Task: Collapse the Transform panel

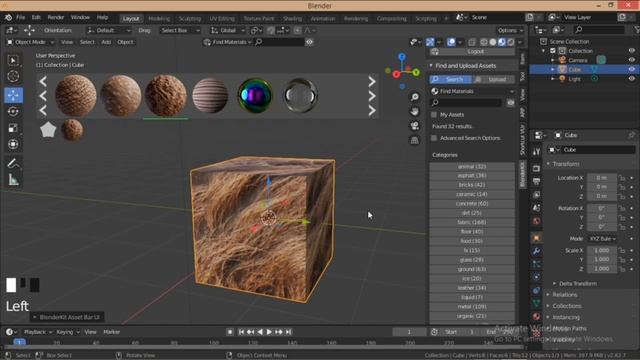Action: point(566,164)
